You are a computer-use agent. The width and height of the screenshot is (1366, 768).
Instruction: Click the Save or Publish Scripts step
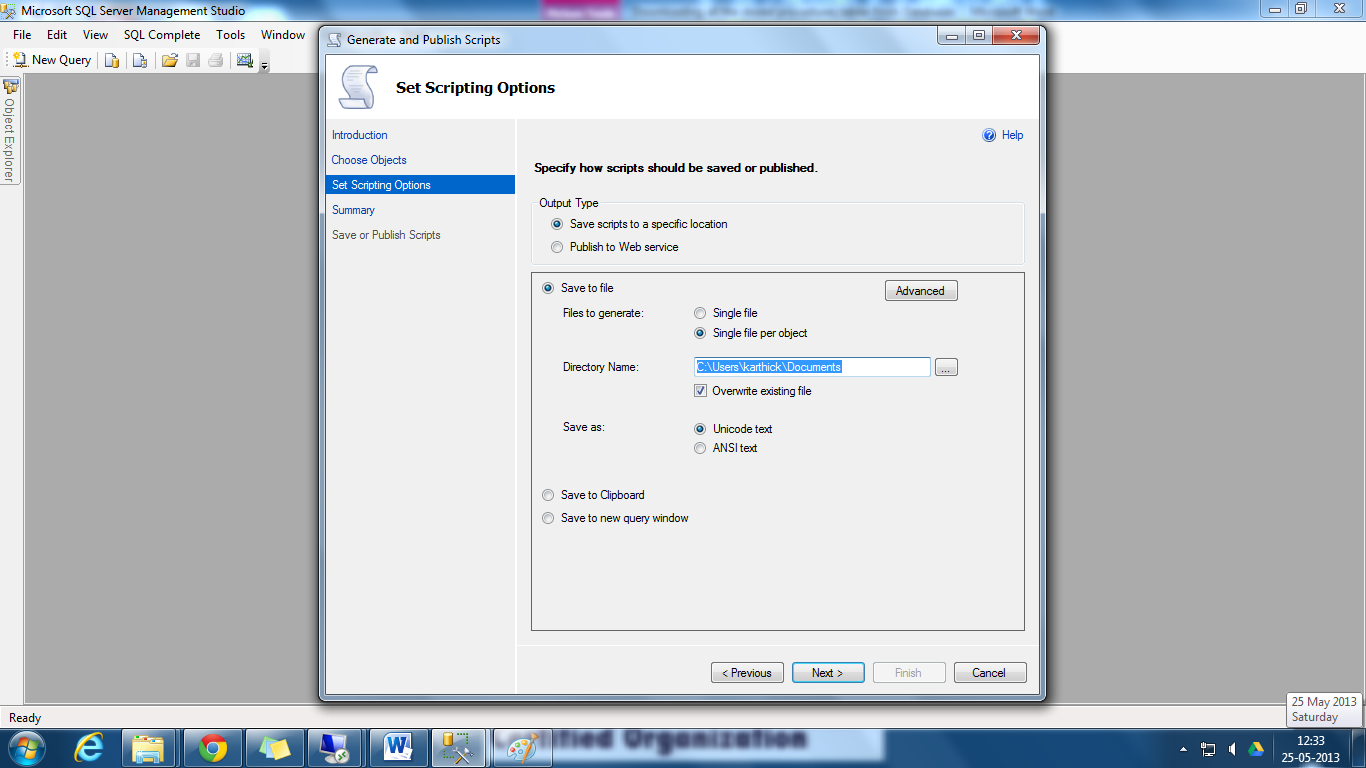pyautogui.click(x=386, y=235)
